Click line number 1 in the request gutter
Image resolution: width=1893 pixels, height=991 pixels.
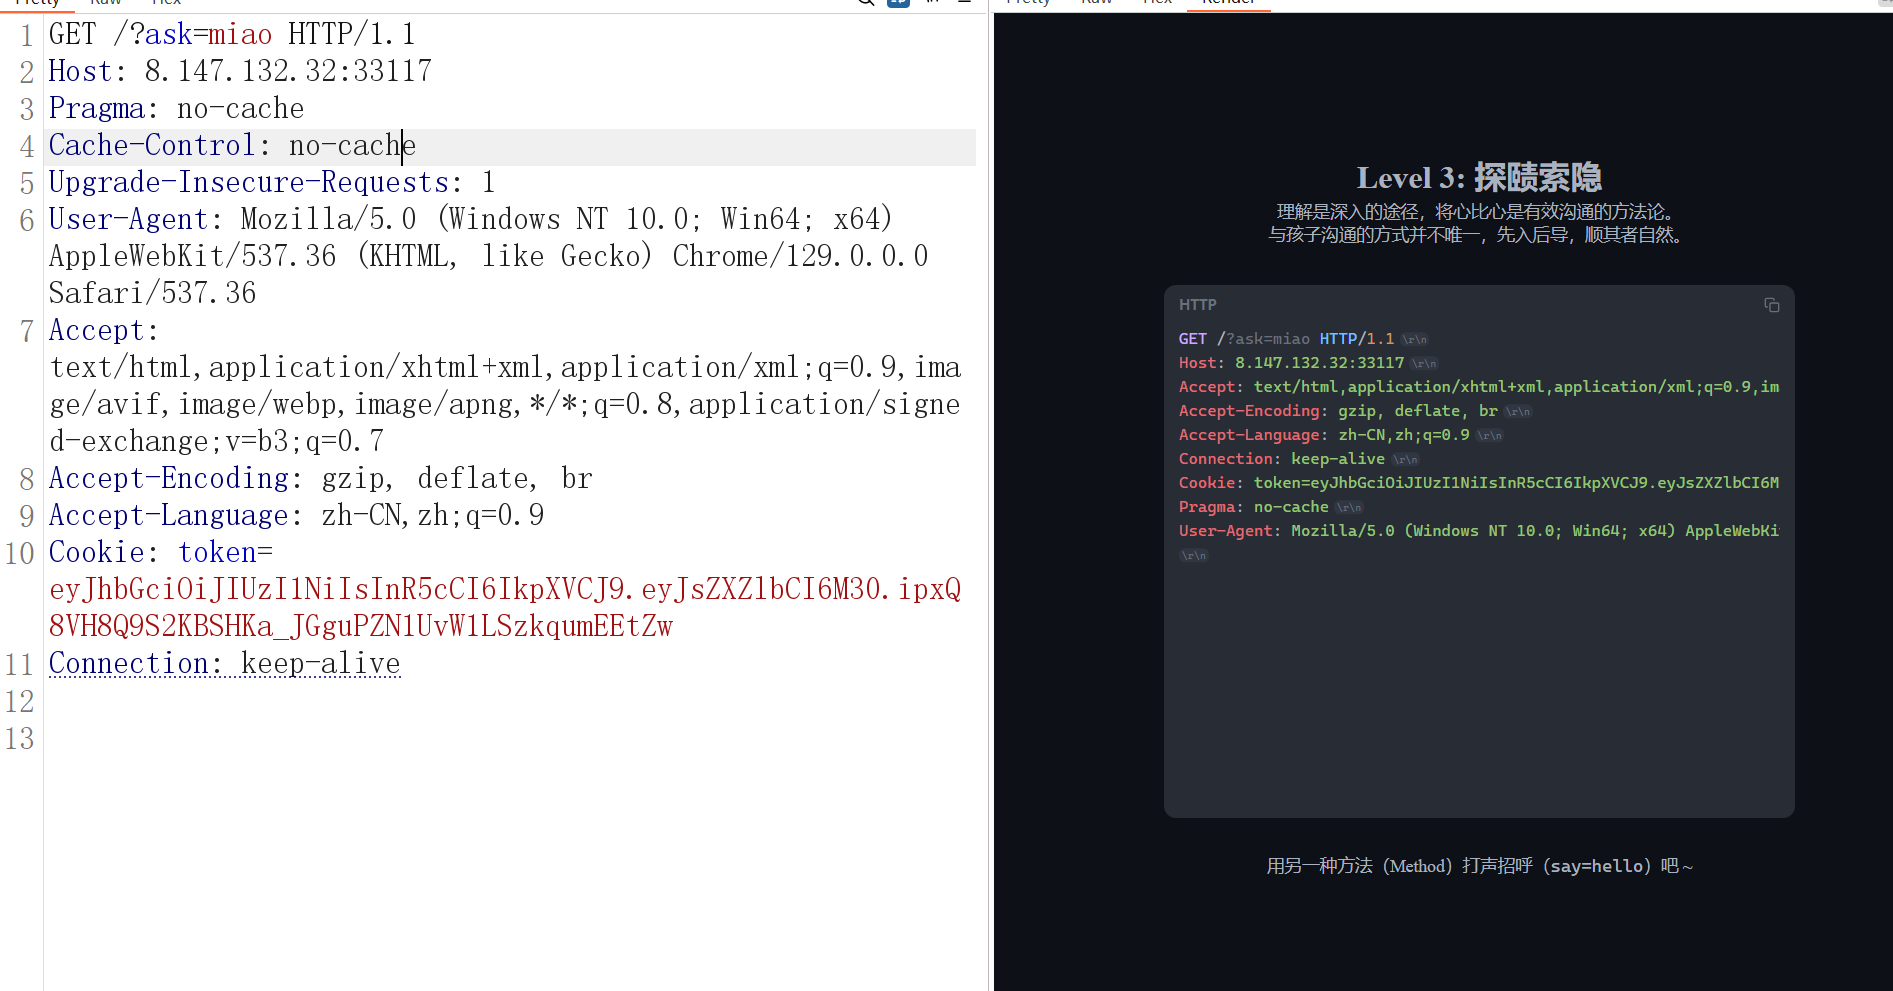27,35
